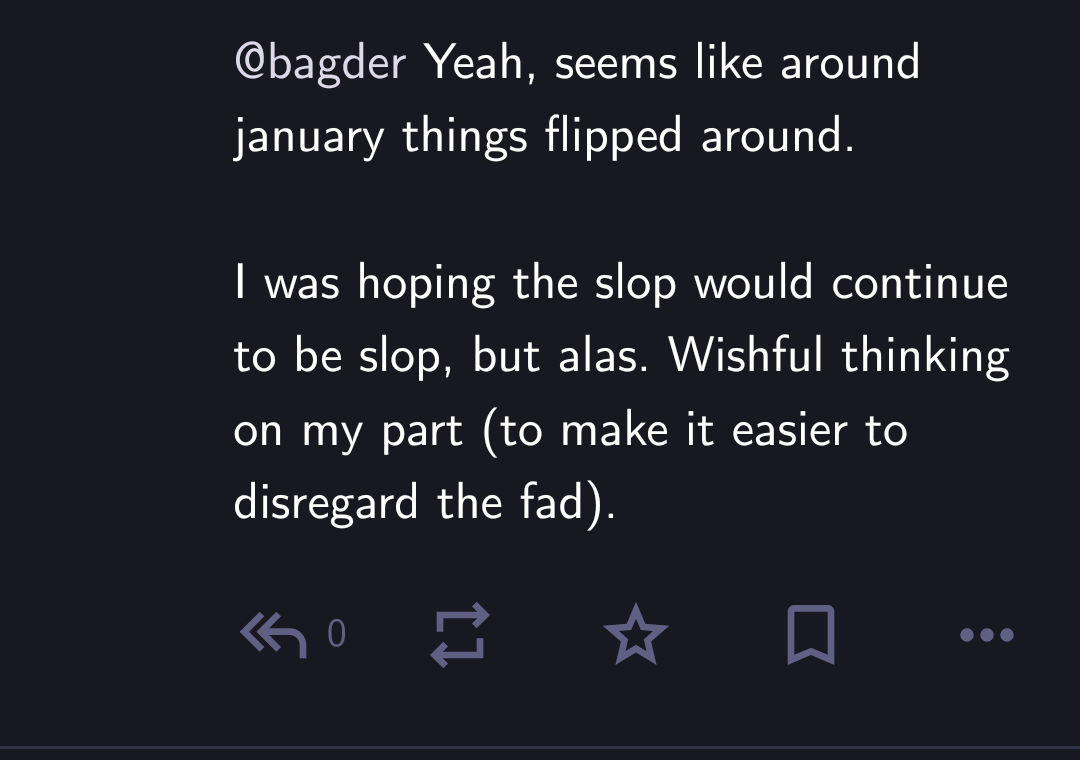Boost the post with the repeat icon

(x=460, y=634)
